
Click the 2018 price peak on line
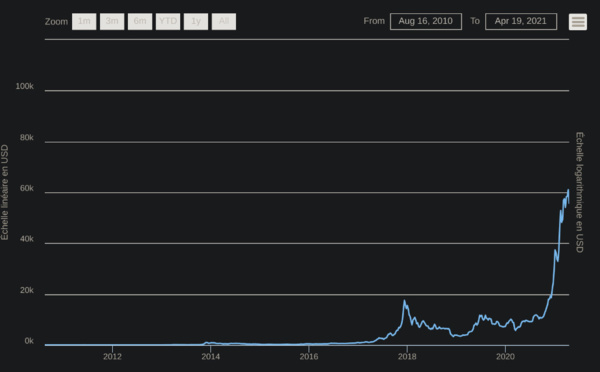(x=404, y=301)
